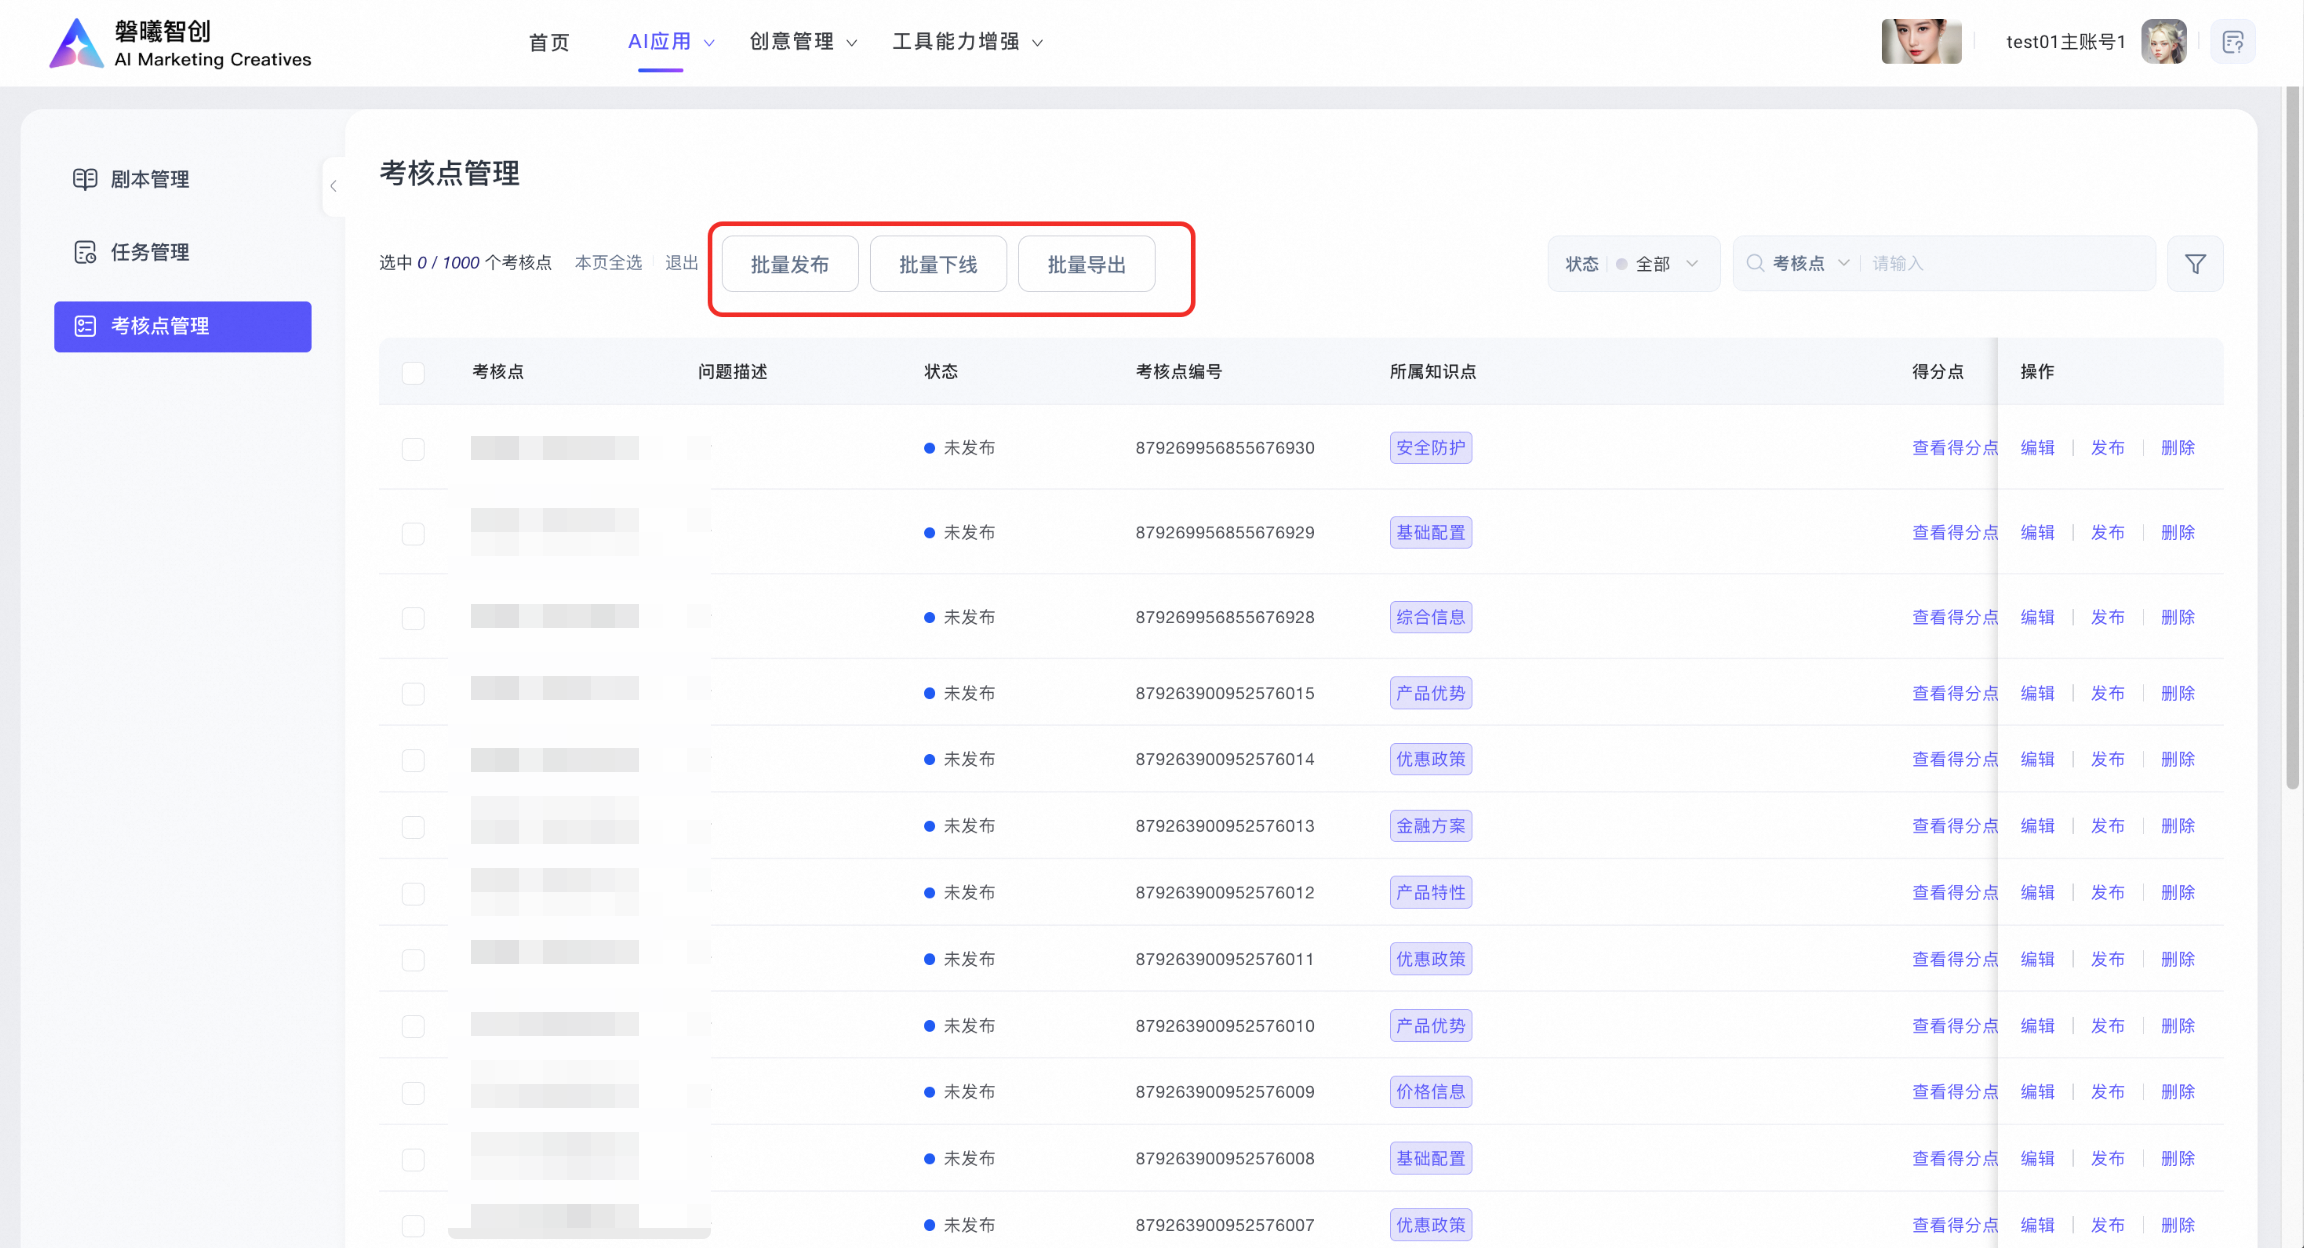Toggle the select-all checkbox in table header
This screenshot has width=2304, height=1248.
(413, 373)
